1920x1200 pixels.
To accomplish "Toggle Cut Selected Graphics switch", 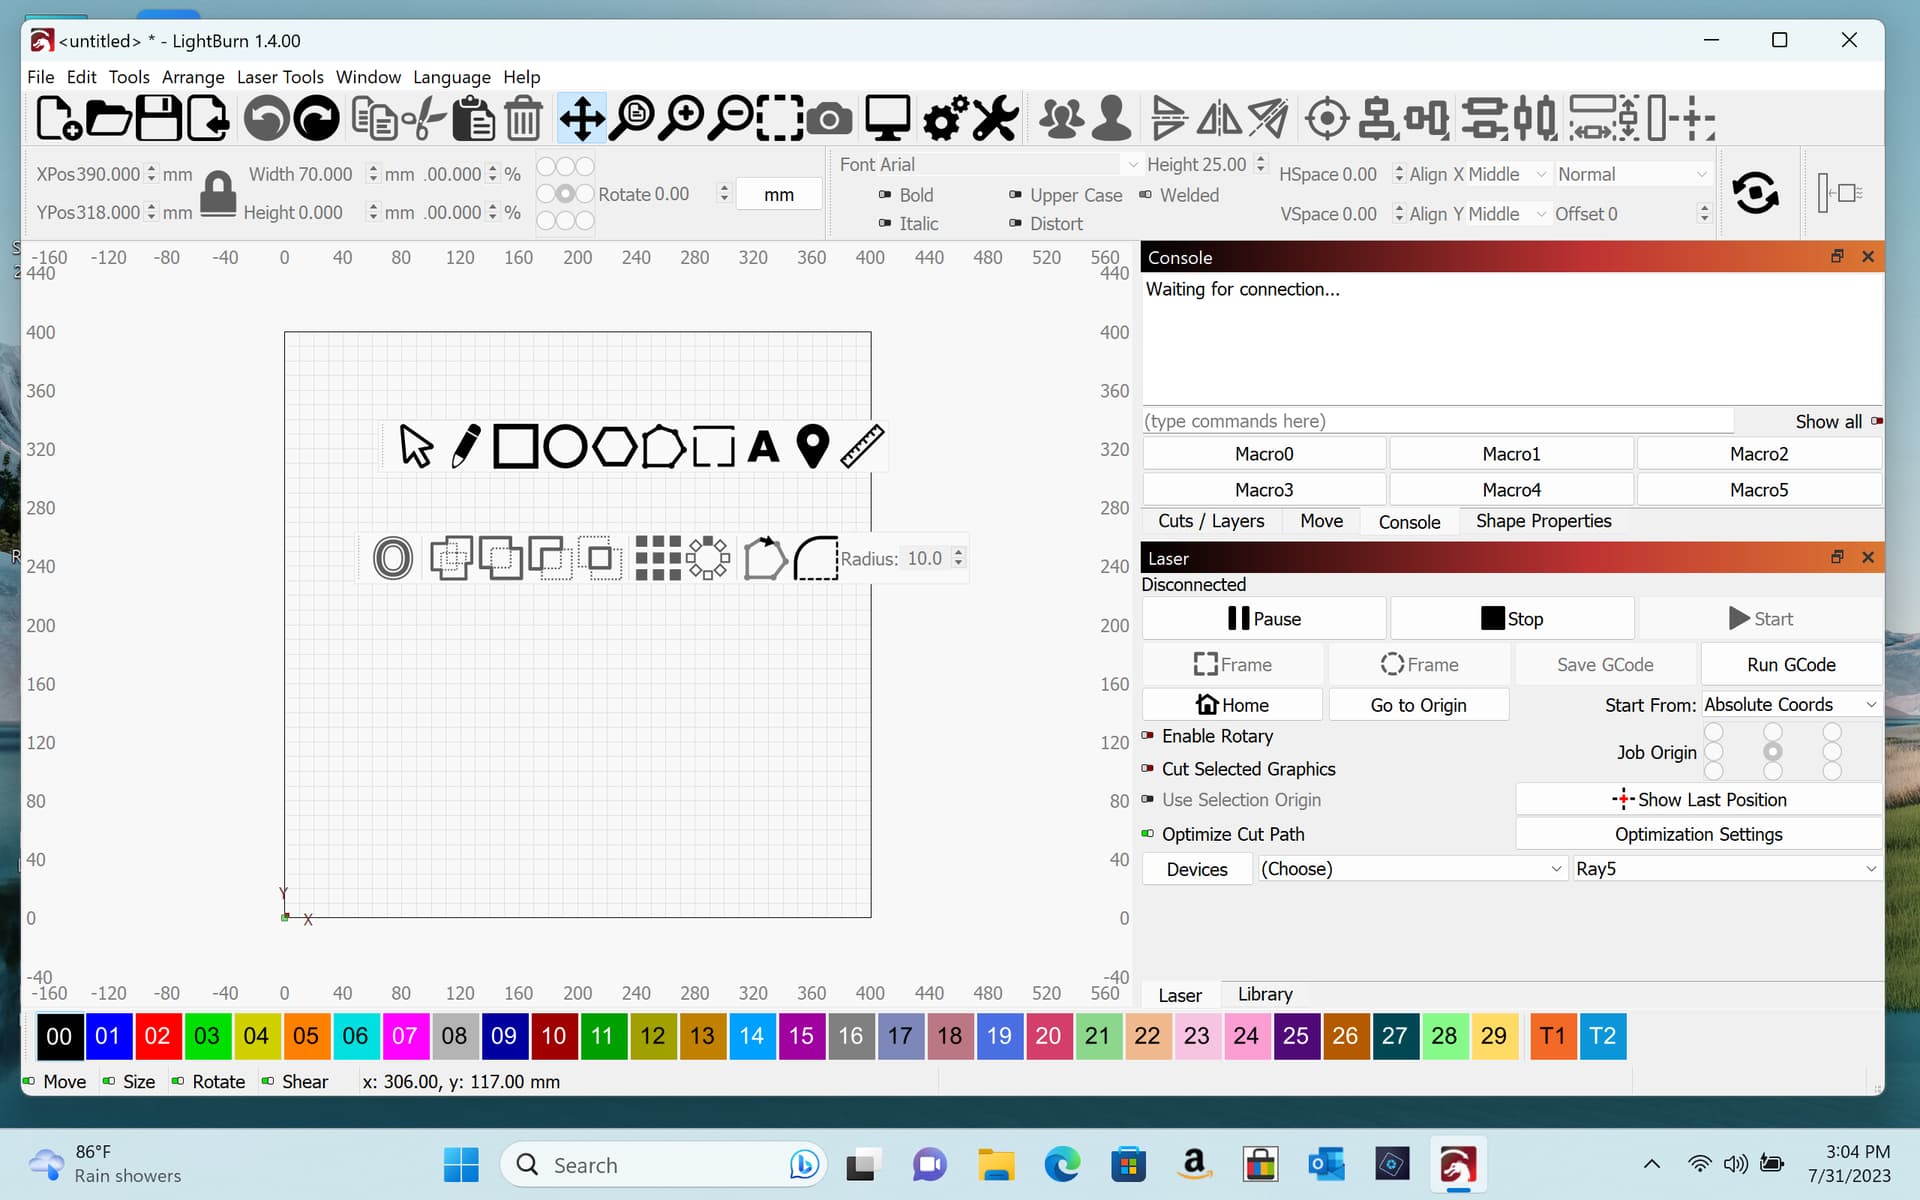I will pos(1147,769).
